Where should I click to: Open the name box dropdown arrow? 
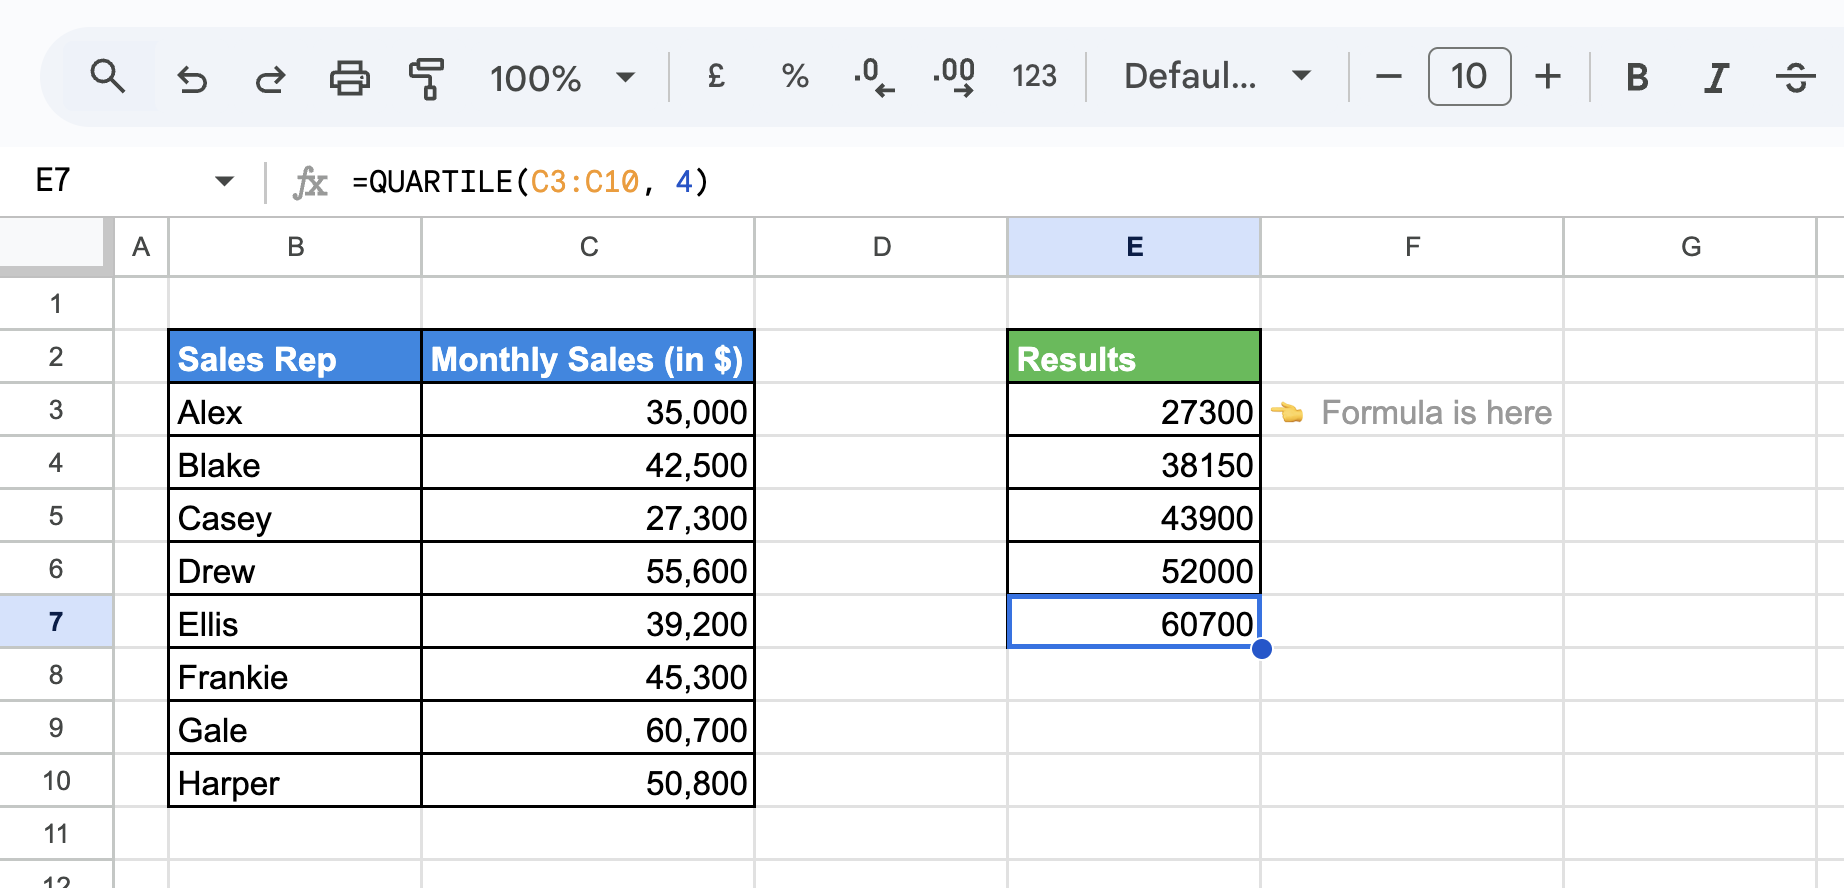[x=224, y=181]
